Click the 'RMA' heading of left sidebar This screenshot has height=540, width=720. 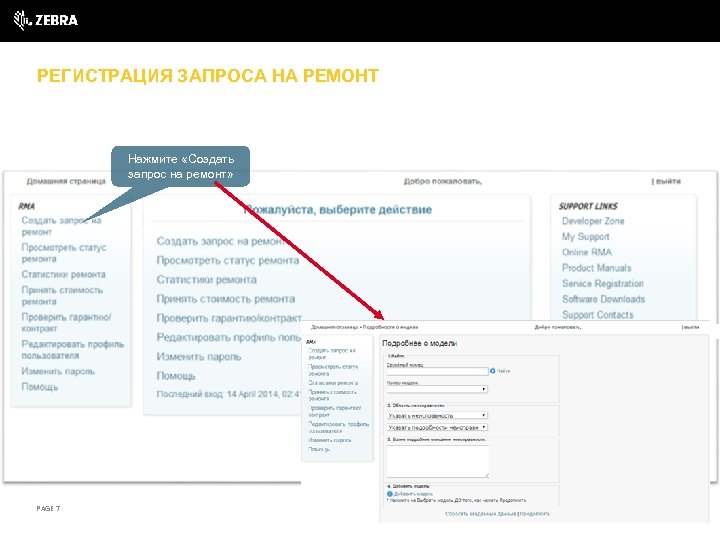(27, 206)
